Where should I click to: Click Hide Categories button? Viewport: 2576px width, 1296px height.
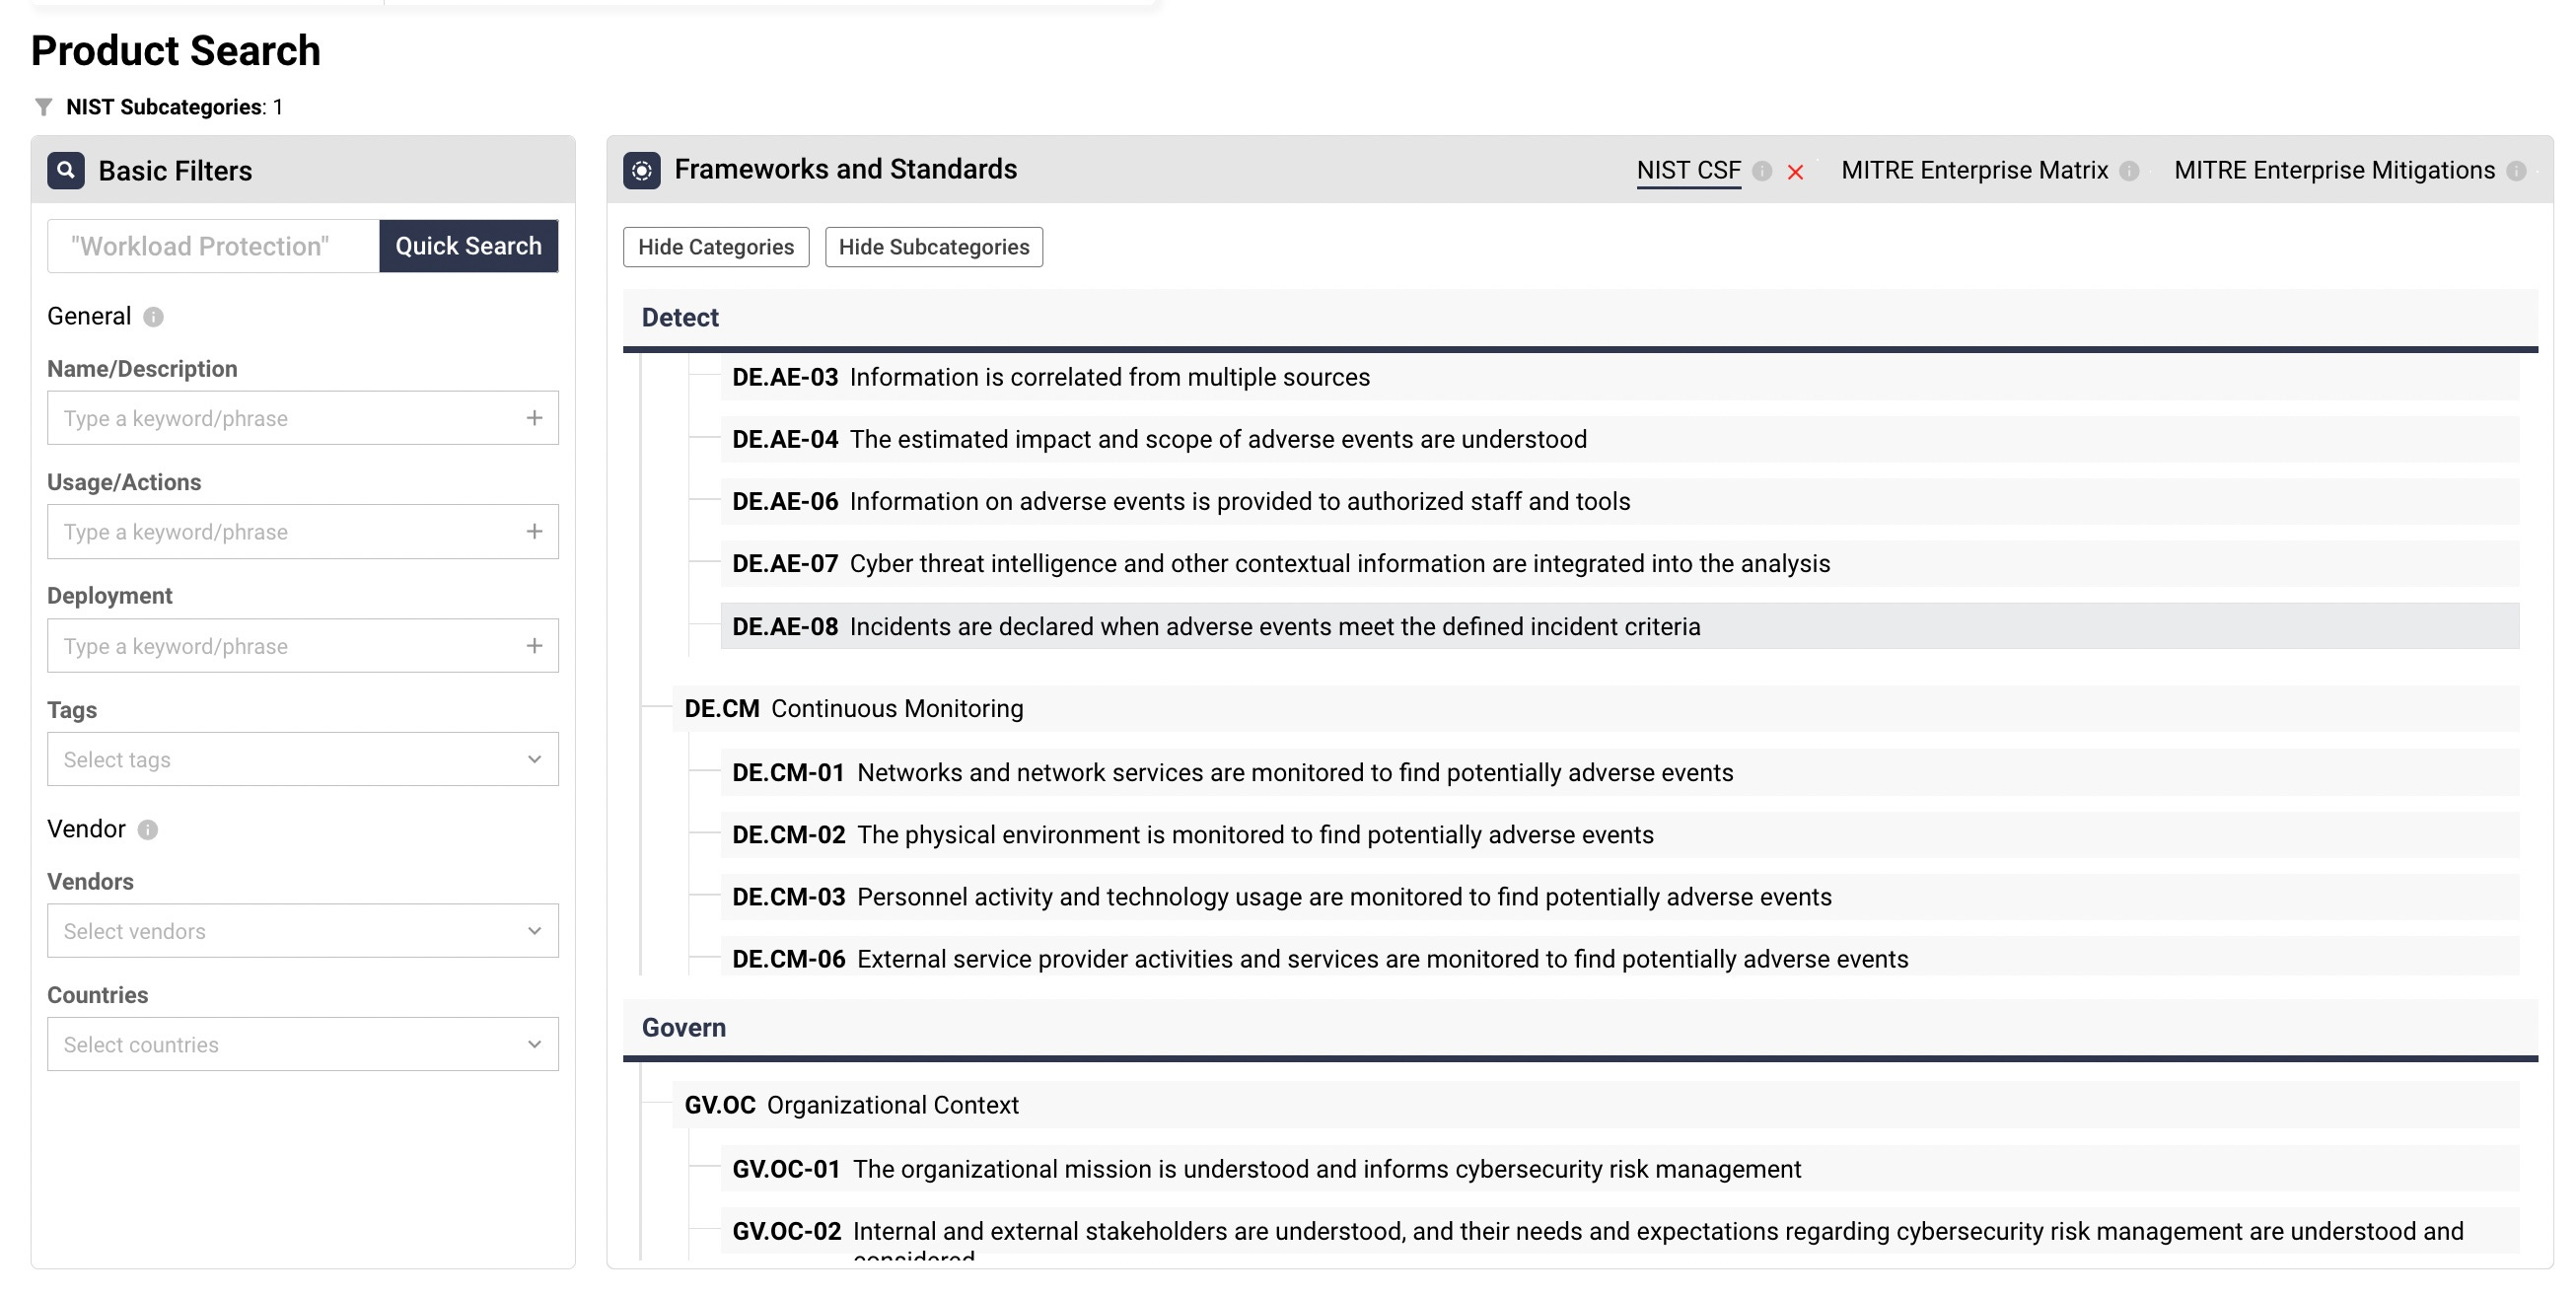coord(716,247)
